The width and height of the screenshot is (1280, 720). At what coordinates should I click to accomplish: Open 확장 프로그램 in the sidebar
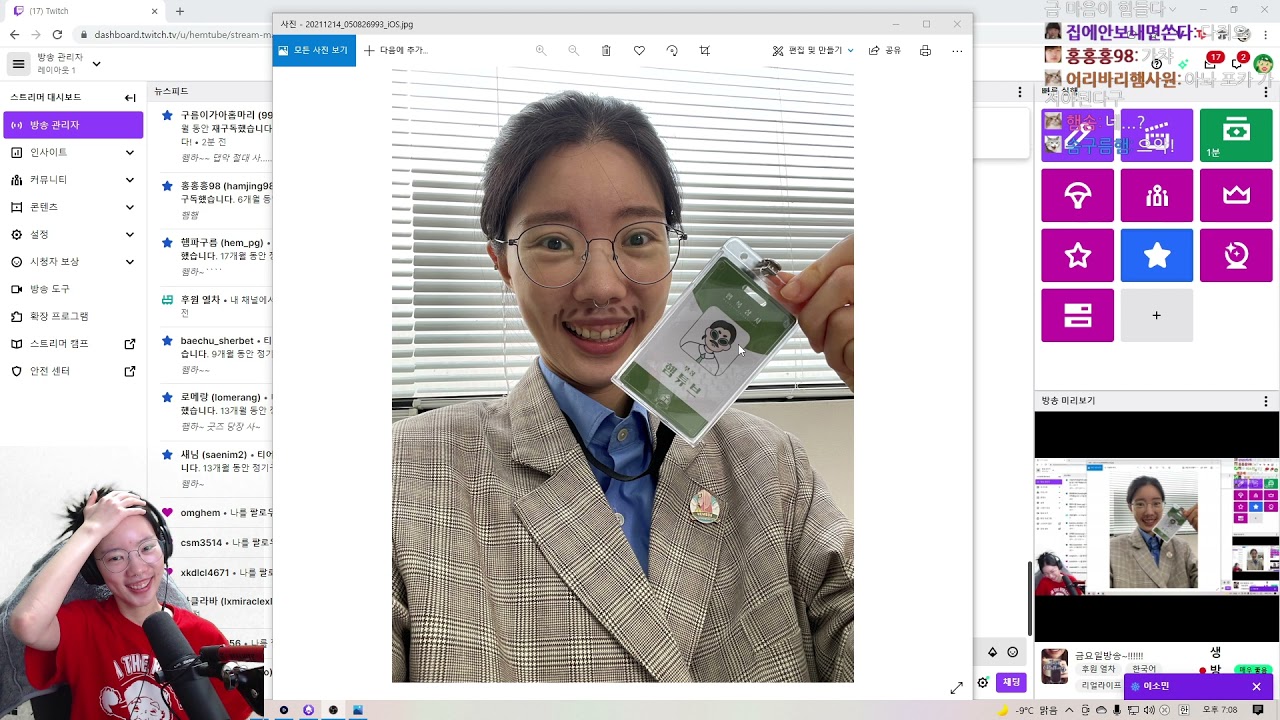tap(73, 316)
